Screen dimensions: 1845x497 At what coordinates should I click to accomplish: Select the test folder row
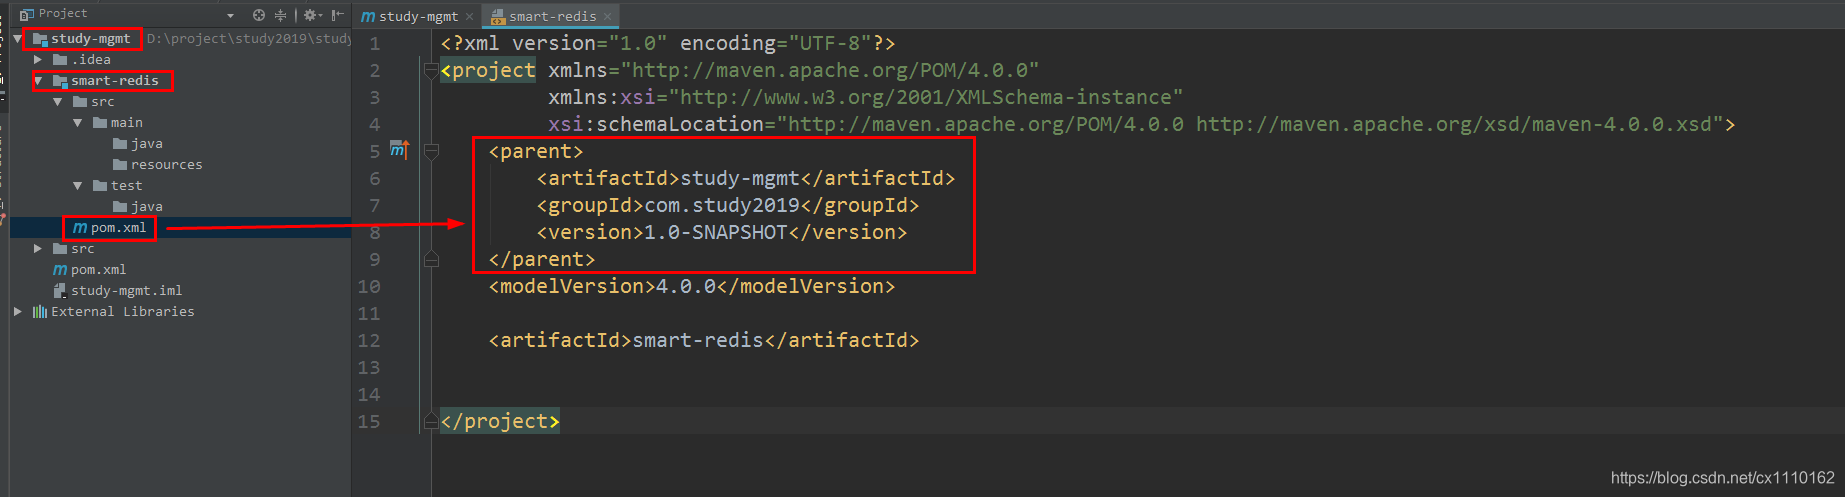pyautogui.click(x=180, y=186)
